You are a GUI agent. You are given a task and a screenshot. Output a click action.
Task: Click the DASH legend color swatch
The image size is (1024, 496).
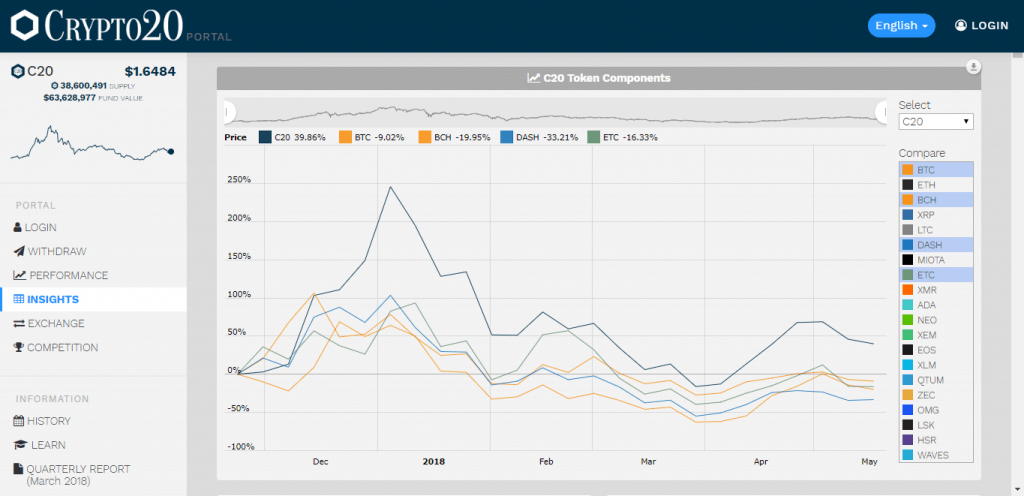click(x=506, y=137)
